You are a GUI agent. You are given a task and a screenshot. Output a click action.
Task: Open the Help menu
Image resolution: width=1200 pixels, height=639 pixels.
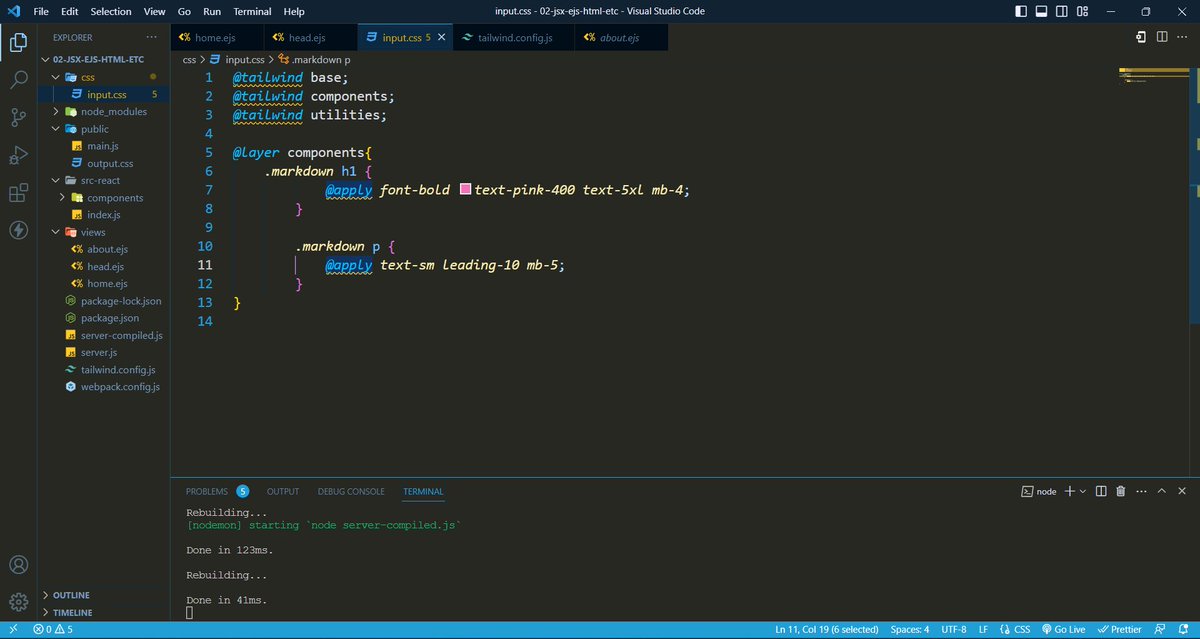(294, 11)
